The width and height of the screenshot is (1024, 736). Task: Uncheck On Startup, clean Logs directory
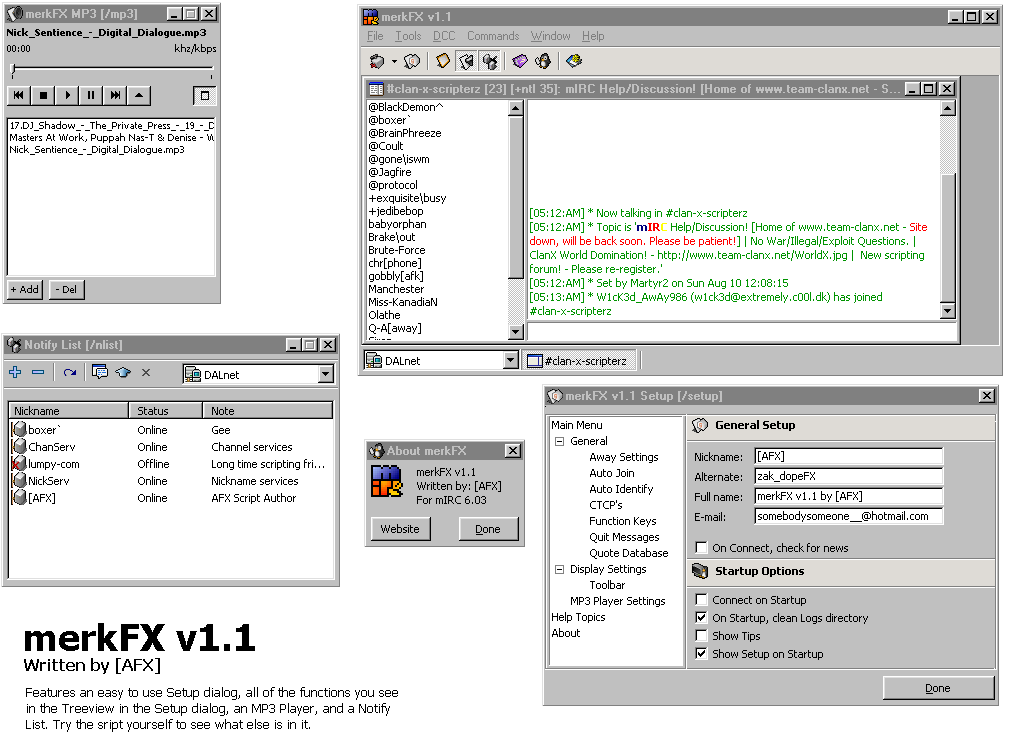tap(701, 618)
